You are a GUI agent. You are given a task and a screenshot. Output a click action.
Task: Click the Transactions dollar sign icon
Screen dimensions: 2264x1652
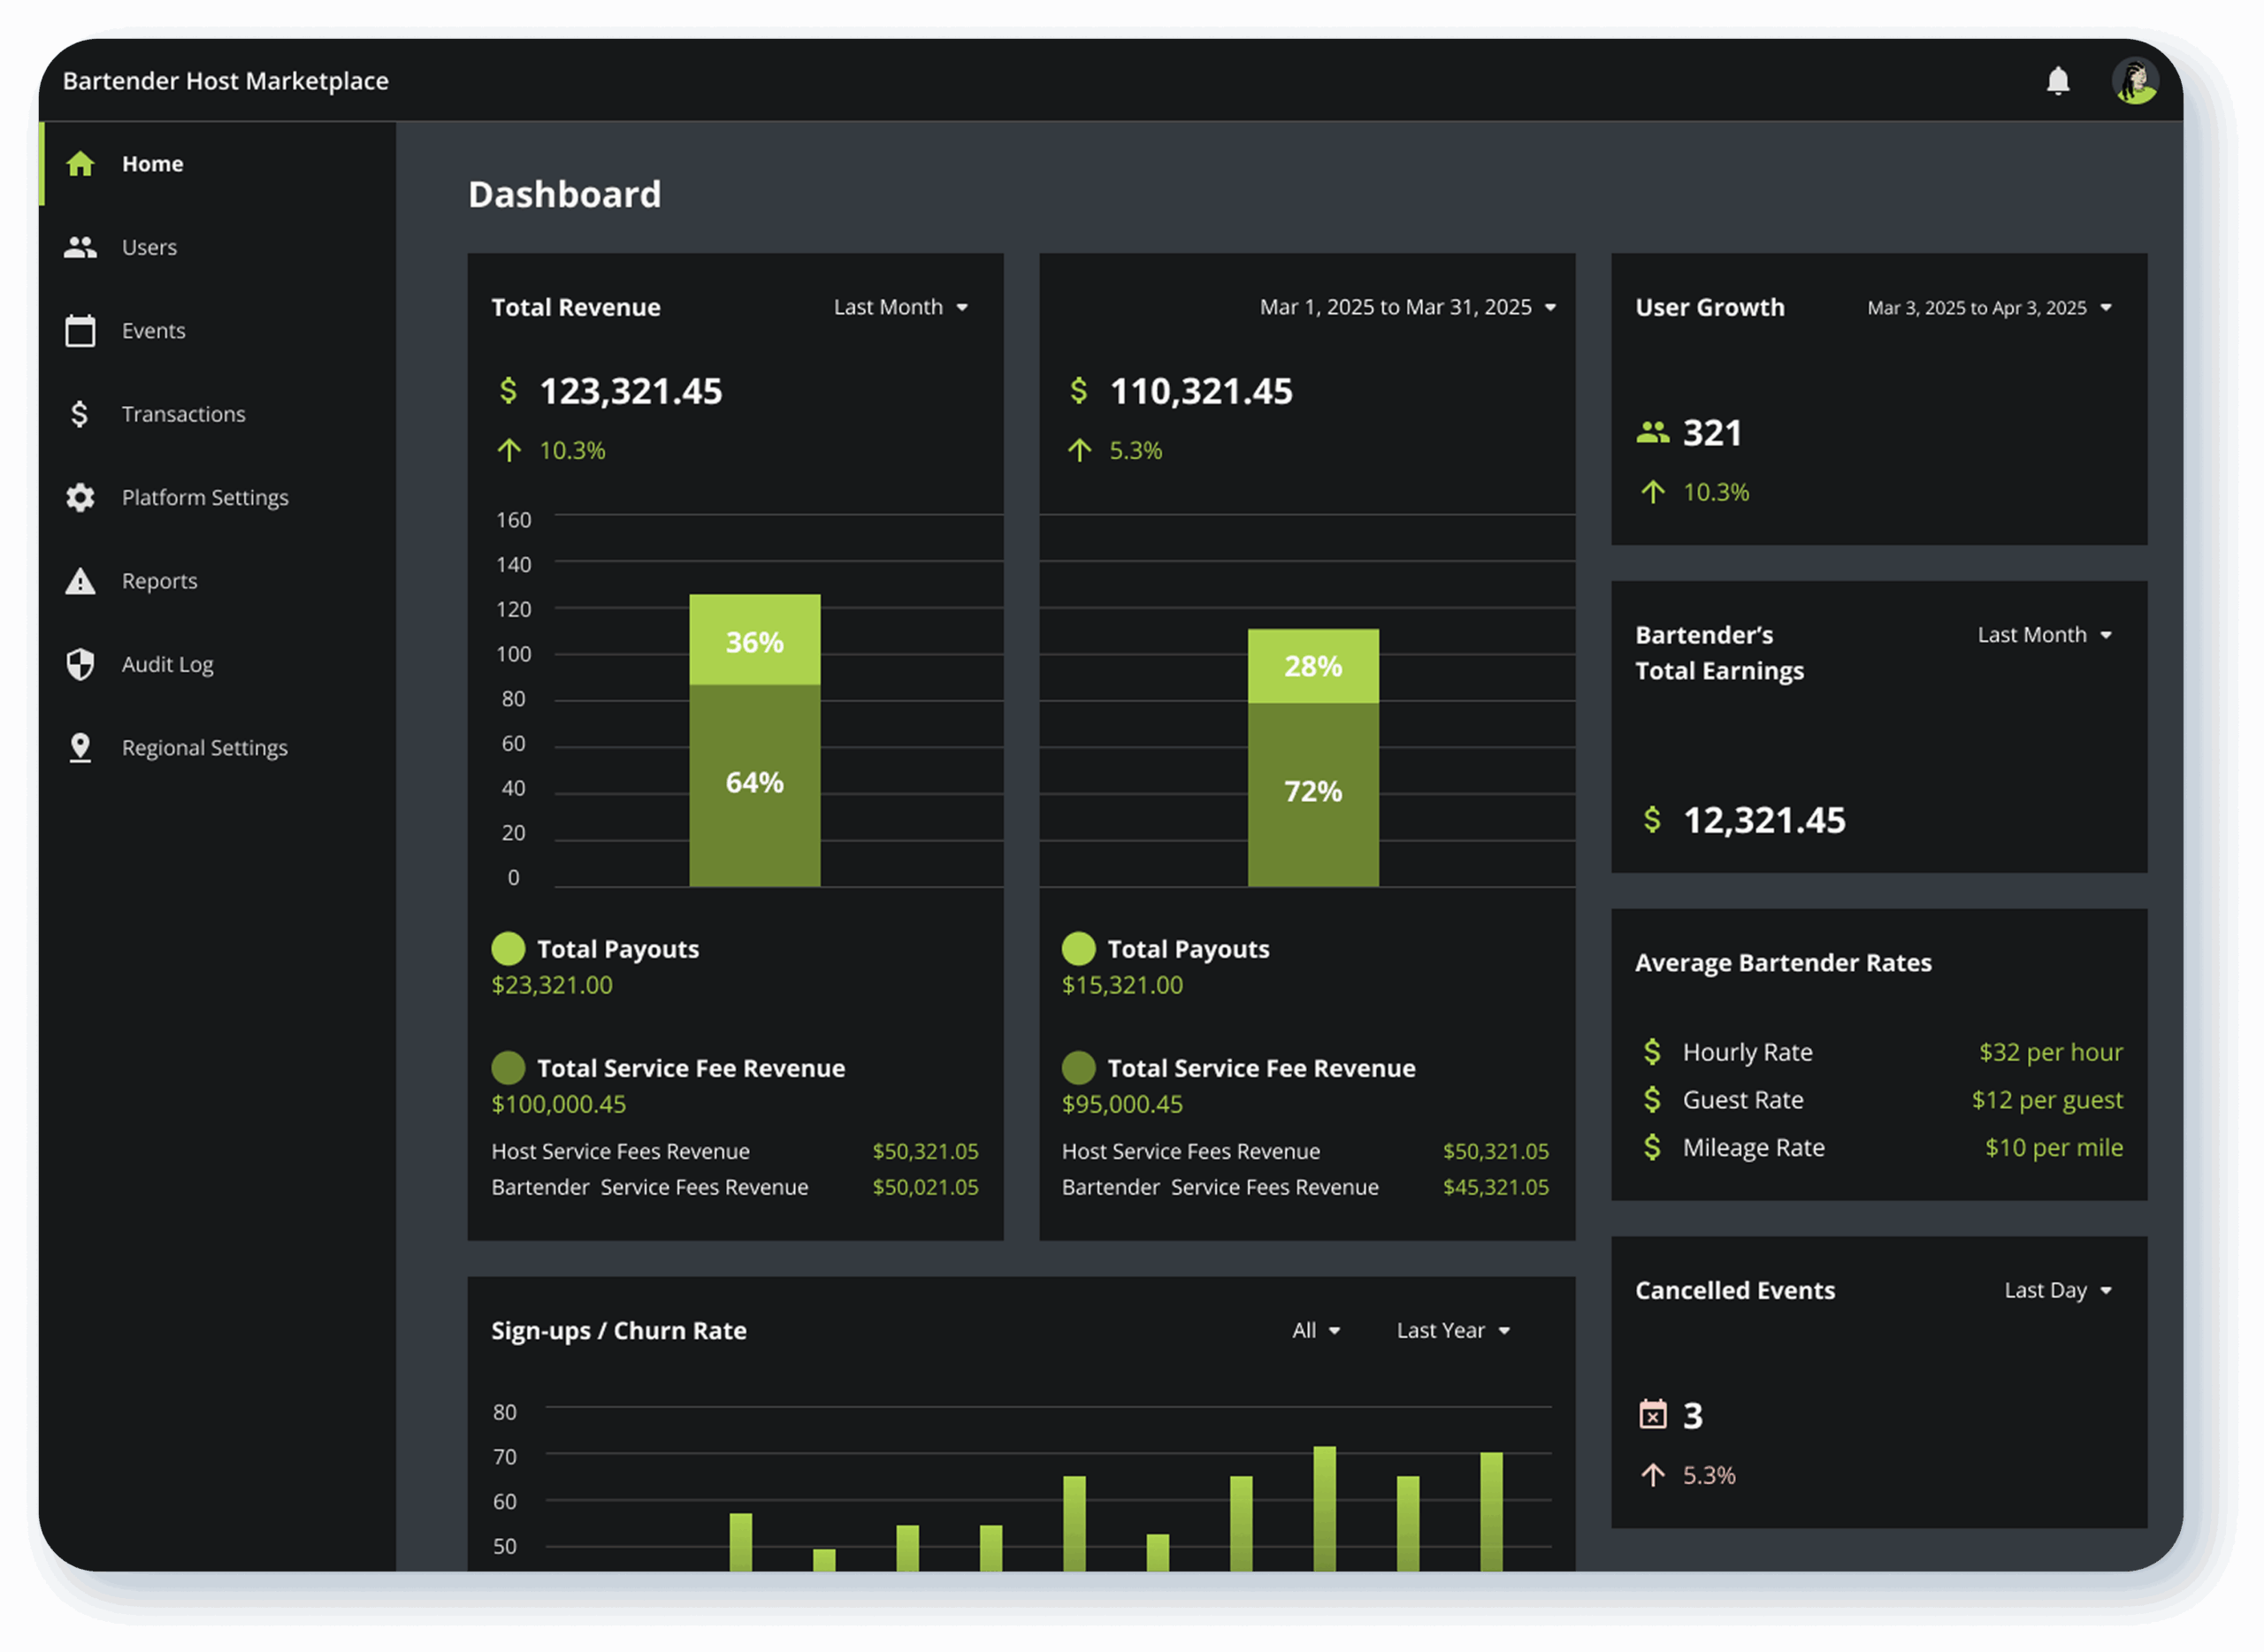click(80, 414)
